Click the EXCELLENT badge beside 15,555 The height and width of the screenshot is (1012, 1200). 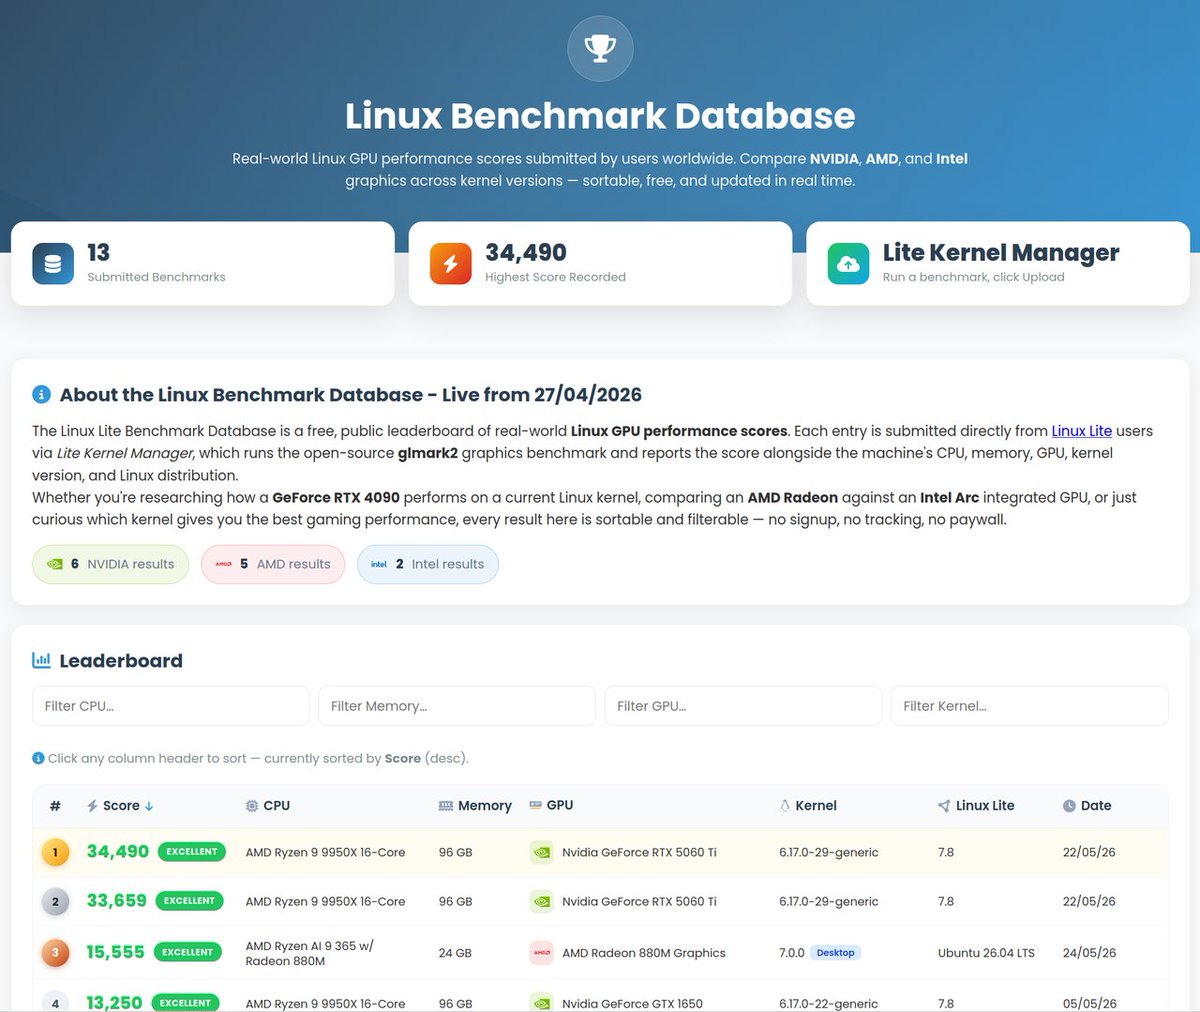(187, 952)
